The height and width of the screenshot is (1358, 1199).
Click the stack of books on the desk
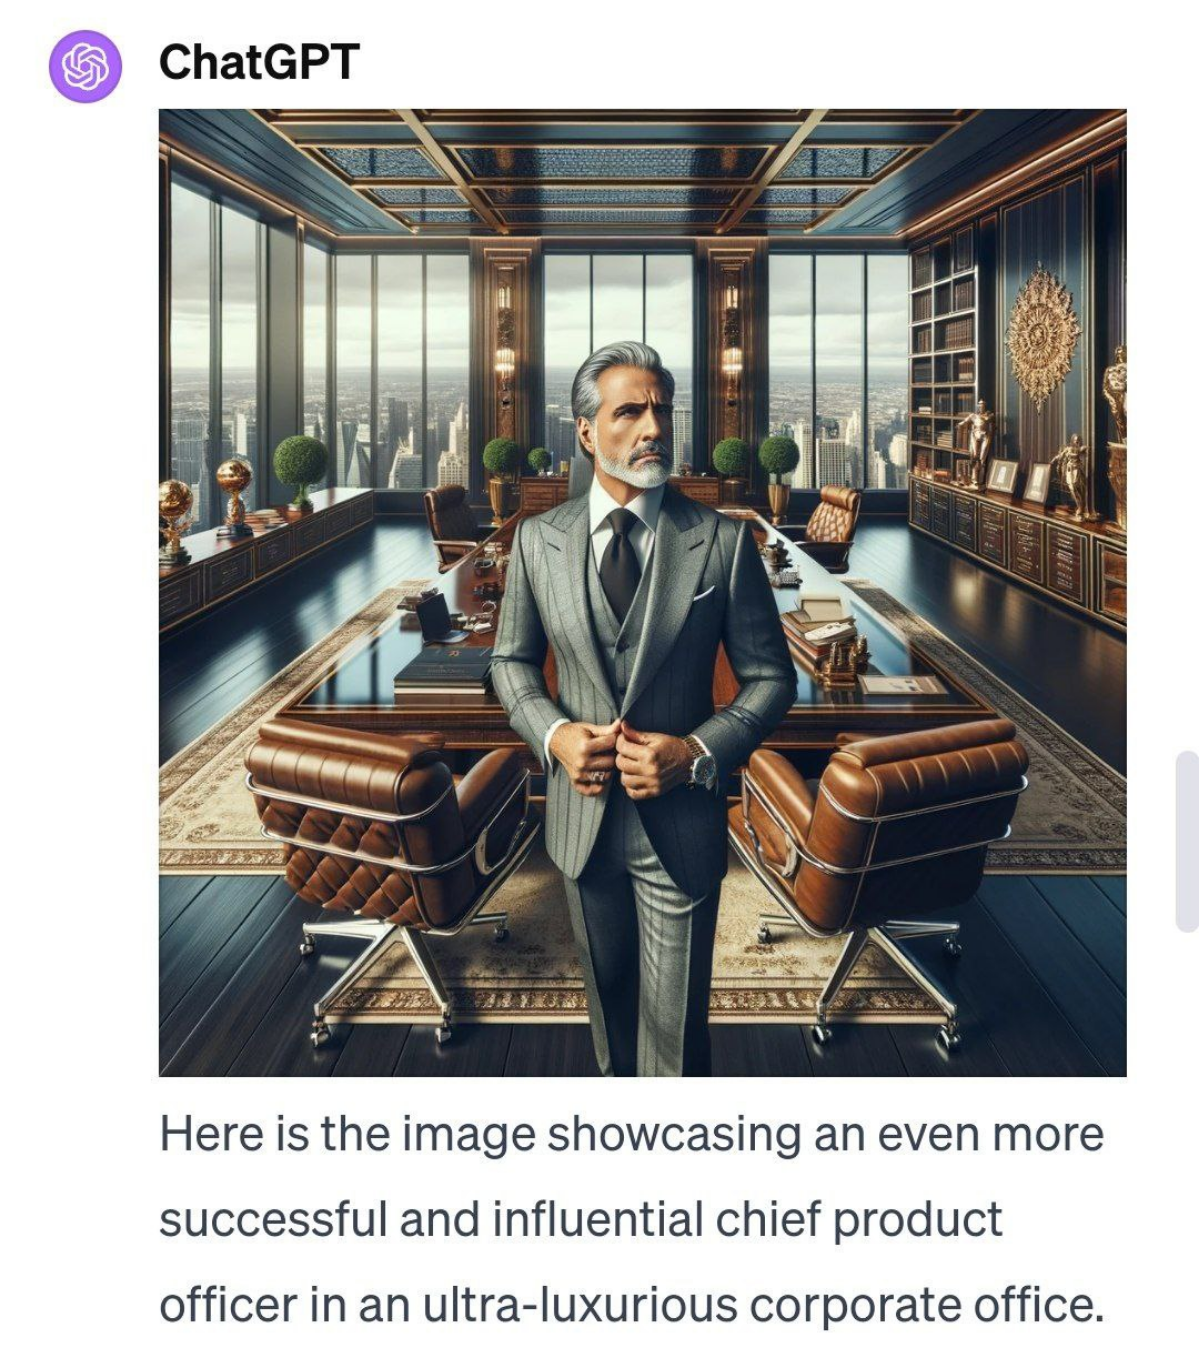point(817,626)
